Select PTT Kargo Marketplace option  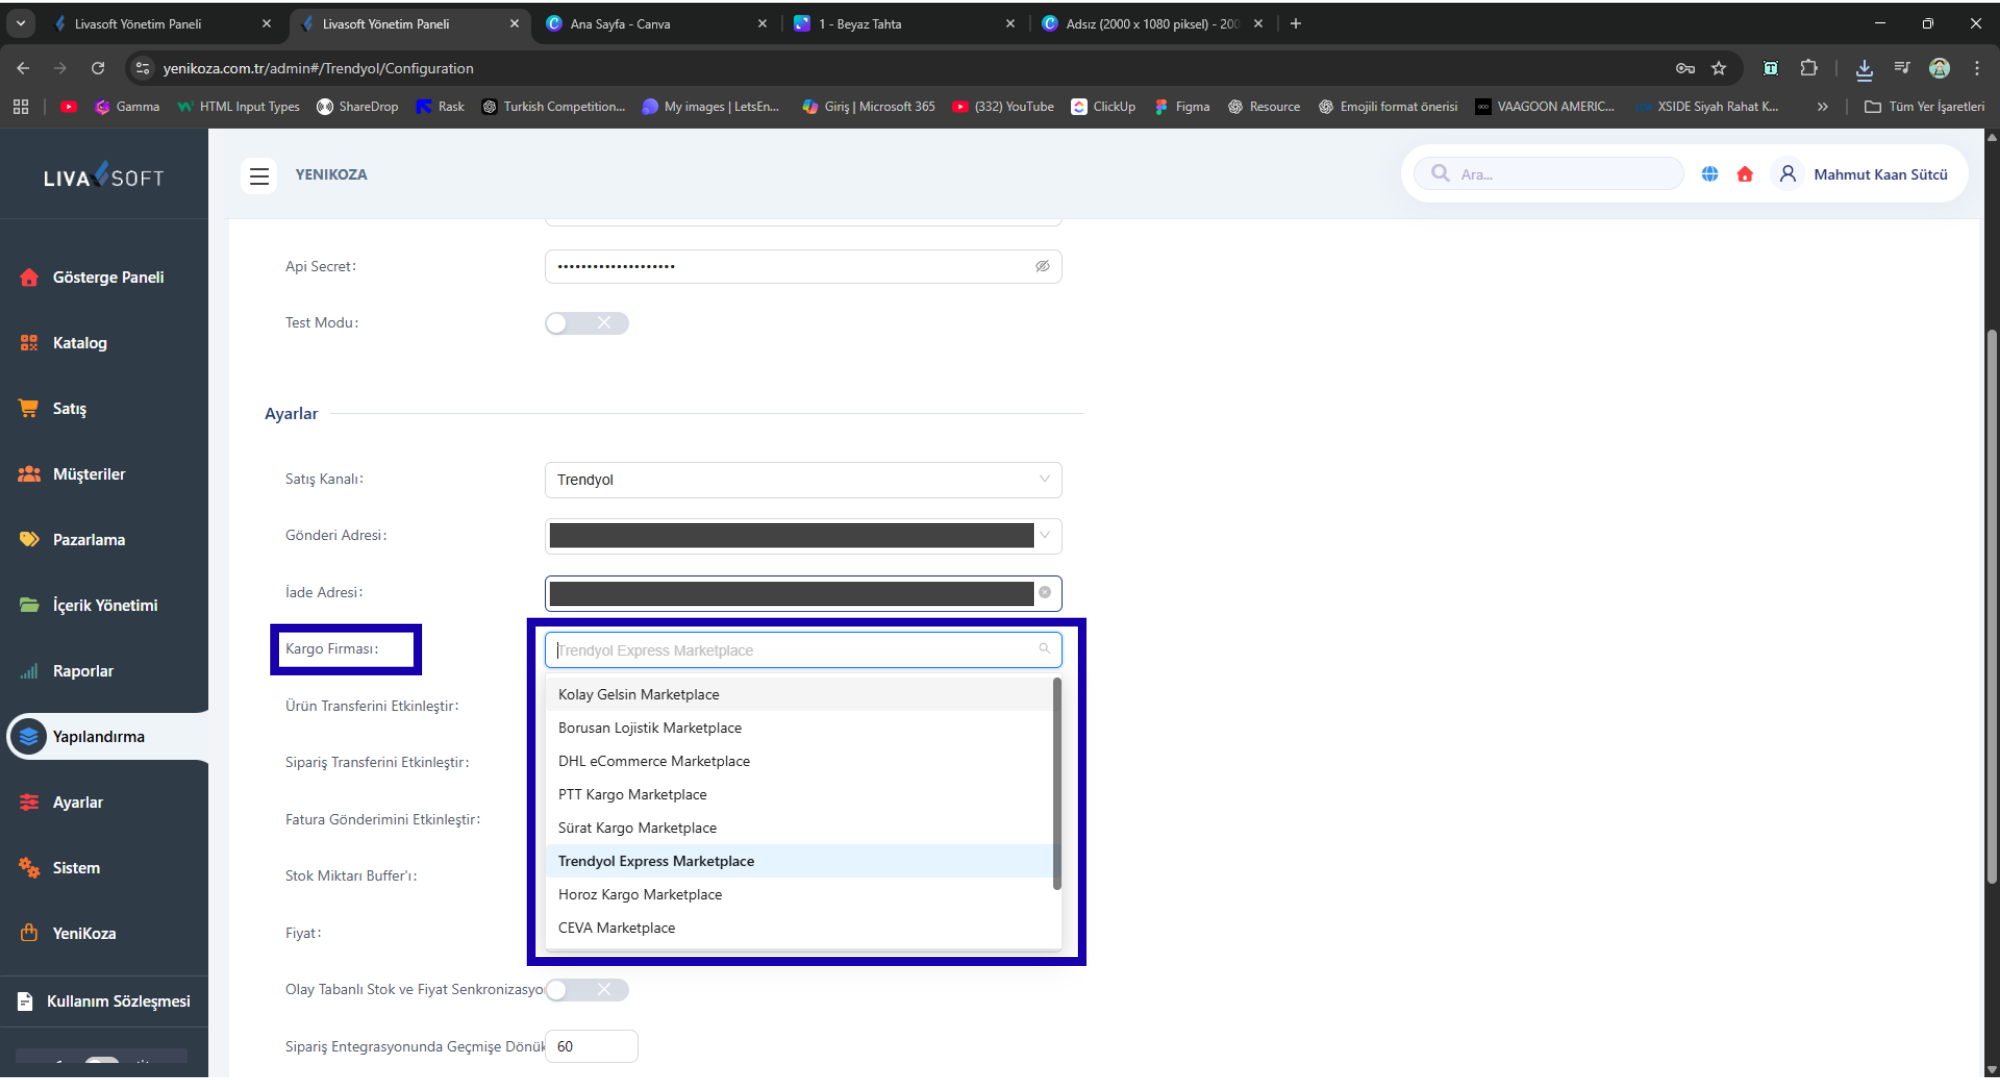click(632, 795)
